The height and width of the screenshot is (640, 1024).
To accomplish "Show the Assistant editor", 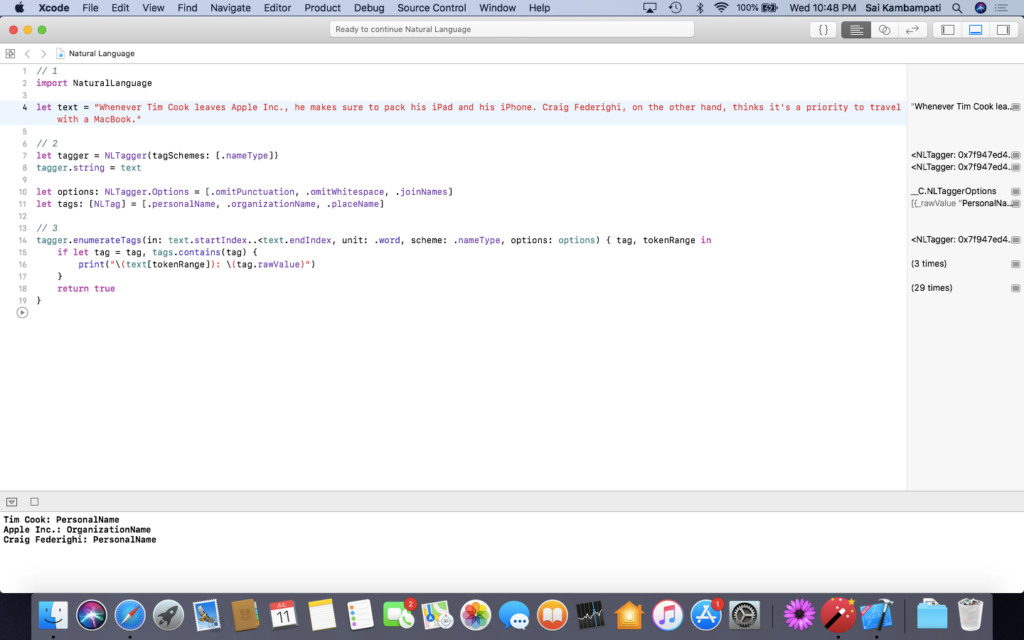I will click(884, 29).
